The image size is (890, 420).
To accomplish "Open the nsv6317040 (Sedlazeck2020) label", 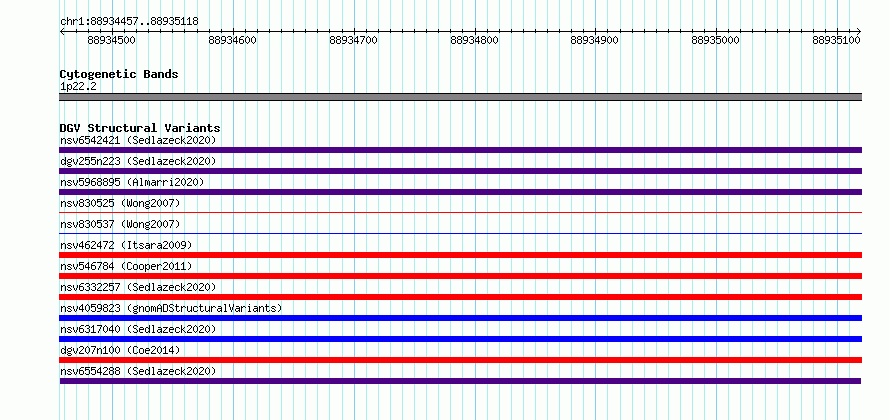I will click(138, 329).
